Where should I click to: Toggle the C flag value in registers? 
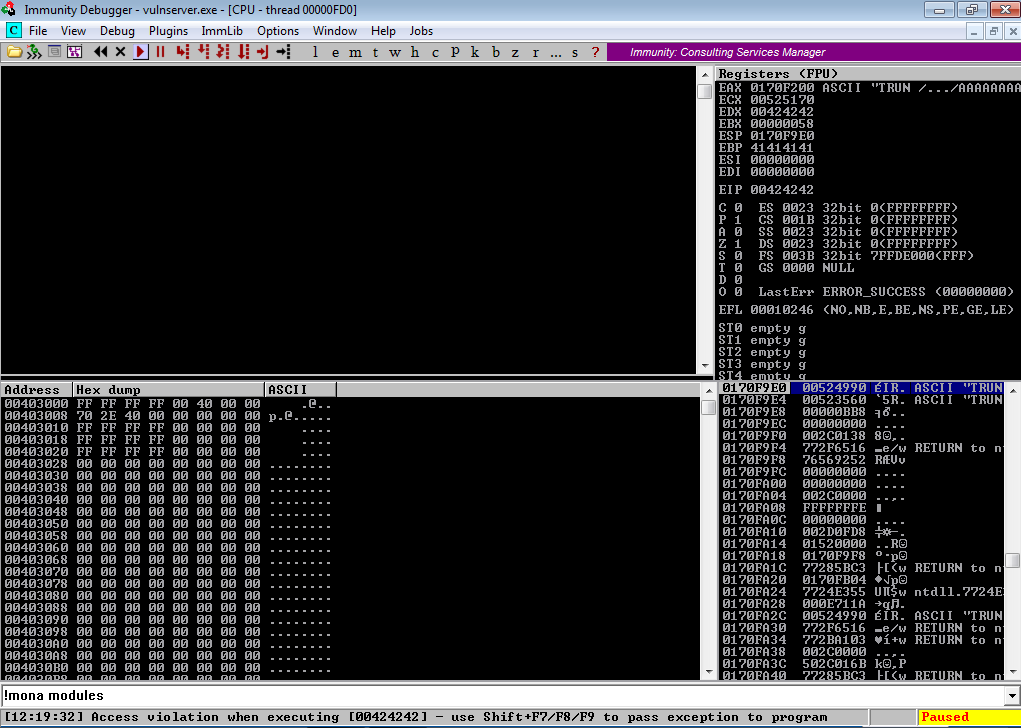pos(738,208)
